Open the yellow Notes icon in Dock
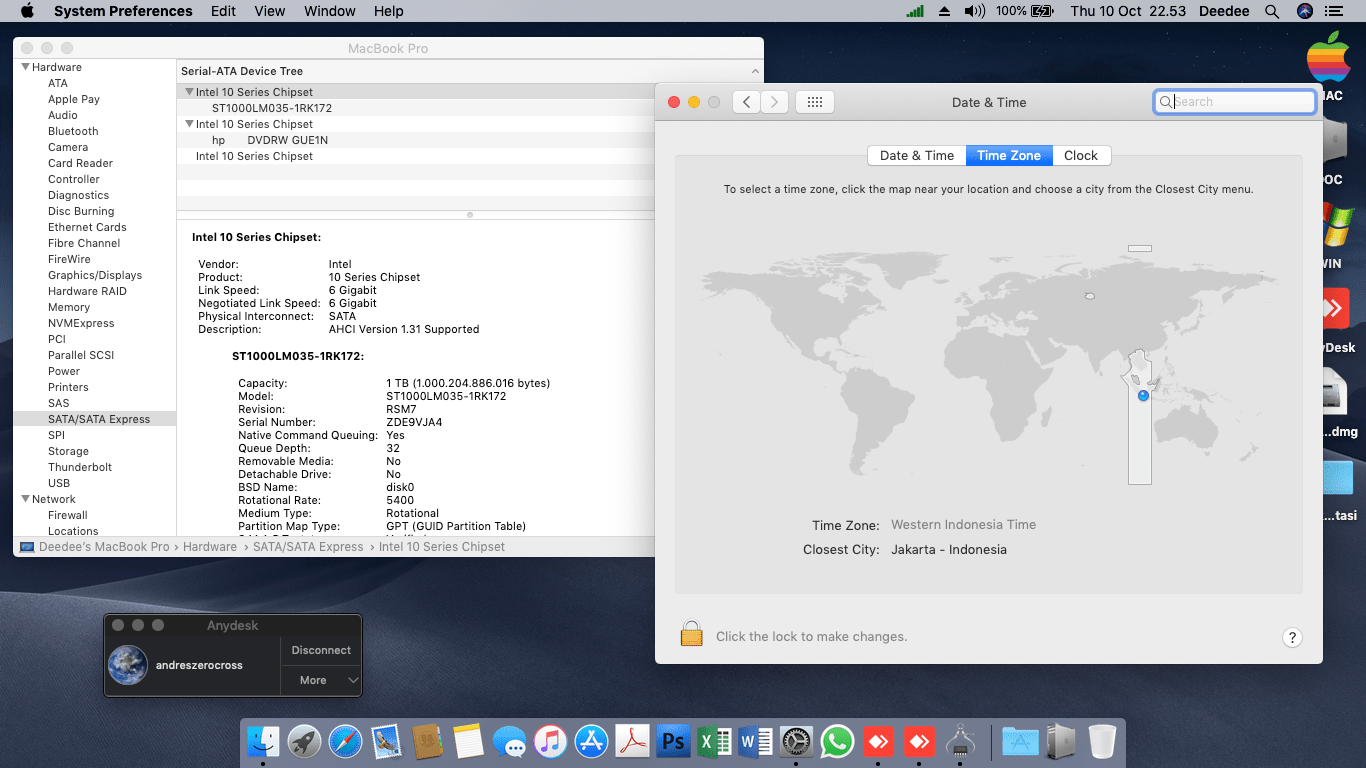The width and height of the screenshot is (1366, 768). tap(468, 741)
